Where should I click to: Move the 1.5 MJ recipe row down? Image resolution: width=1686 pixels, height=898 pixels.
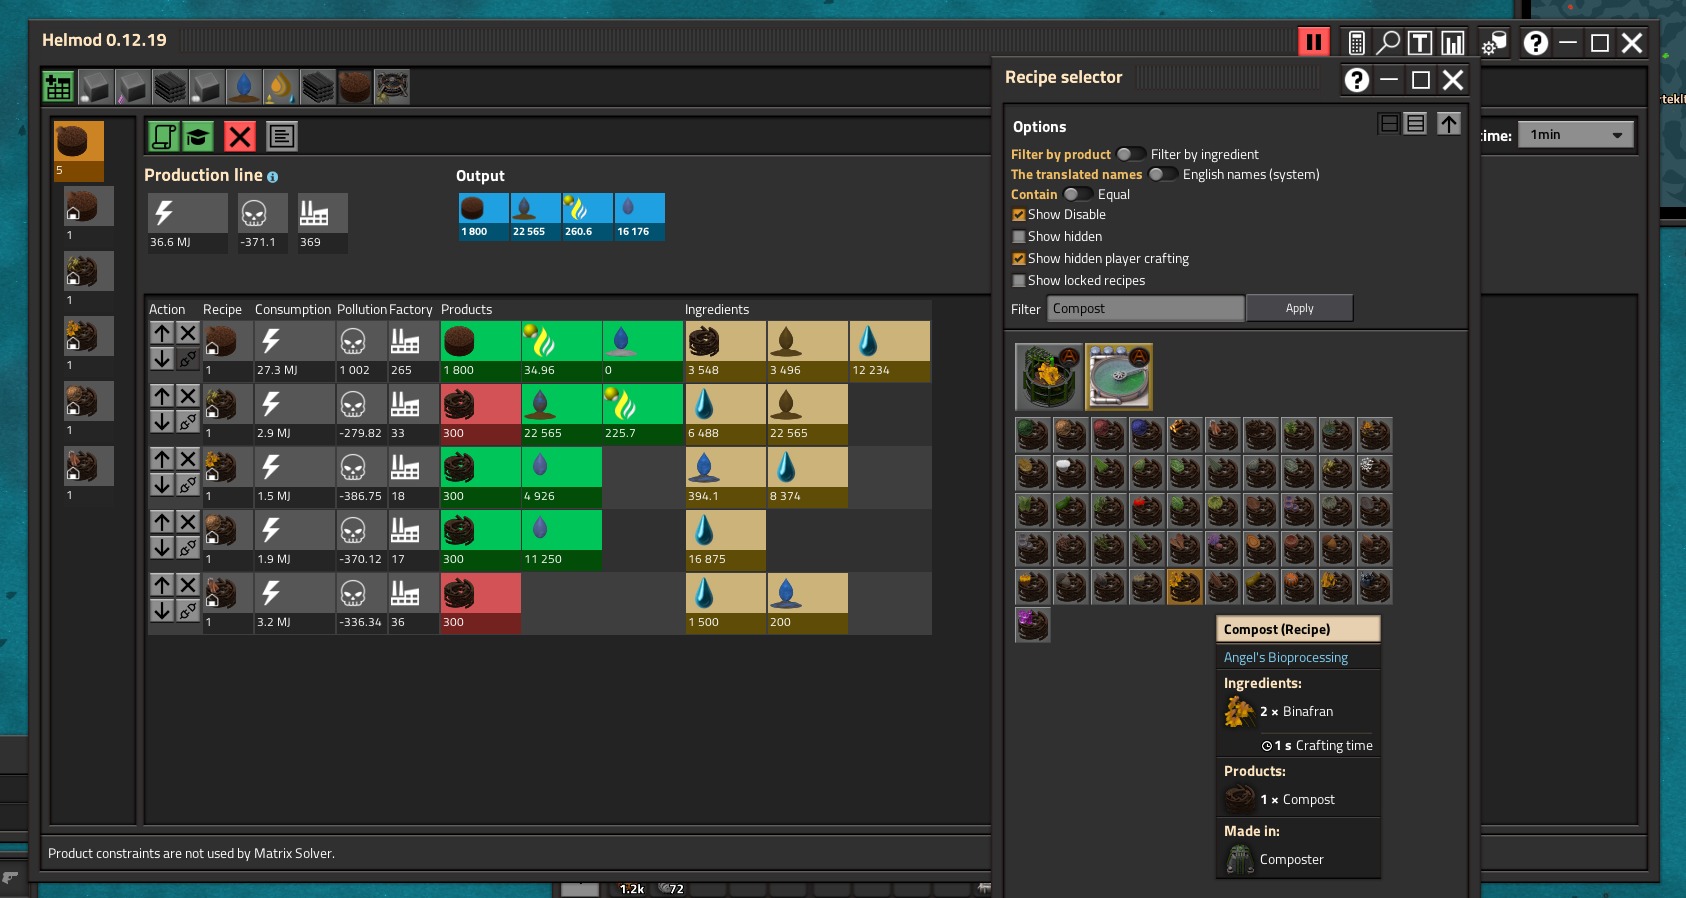pos(162,484)
